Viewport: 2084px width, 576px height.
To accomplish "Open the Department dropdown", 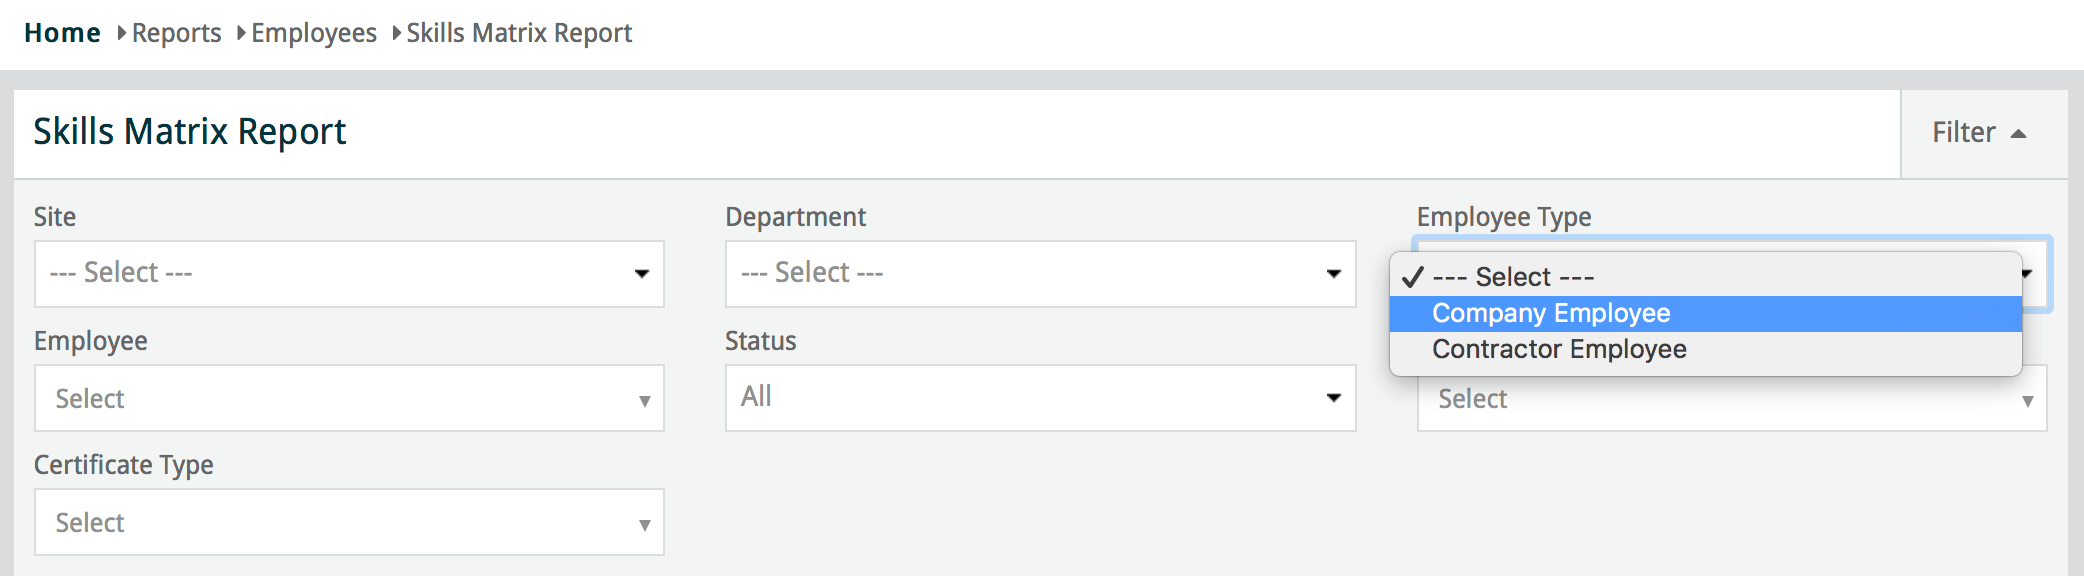I will (1040, 273).
